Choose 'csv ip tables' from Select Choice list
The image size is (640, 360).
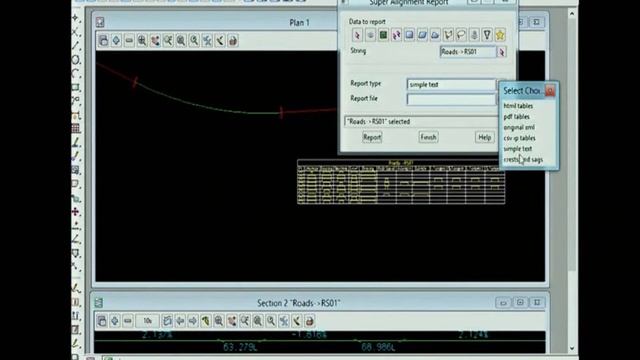pyautogui.click(x=519, y=138)
